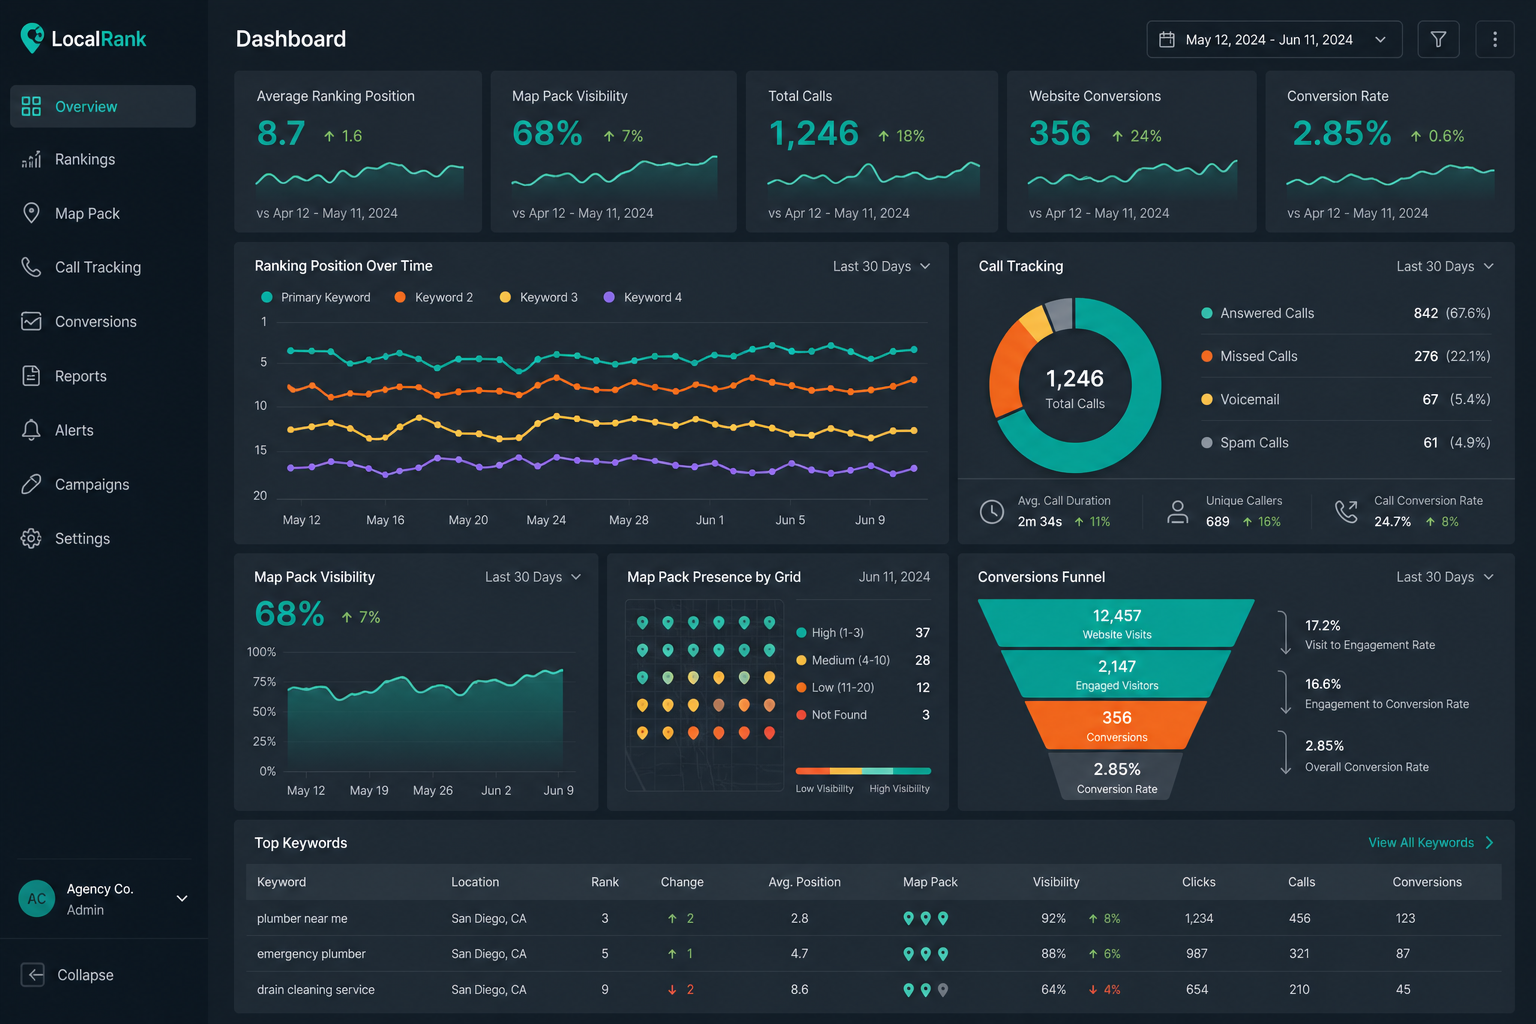Go to Overview in the sidebar
The width and height of the screenshot is (1536, 1024).
click(103, 106)
